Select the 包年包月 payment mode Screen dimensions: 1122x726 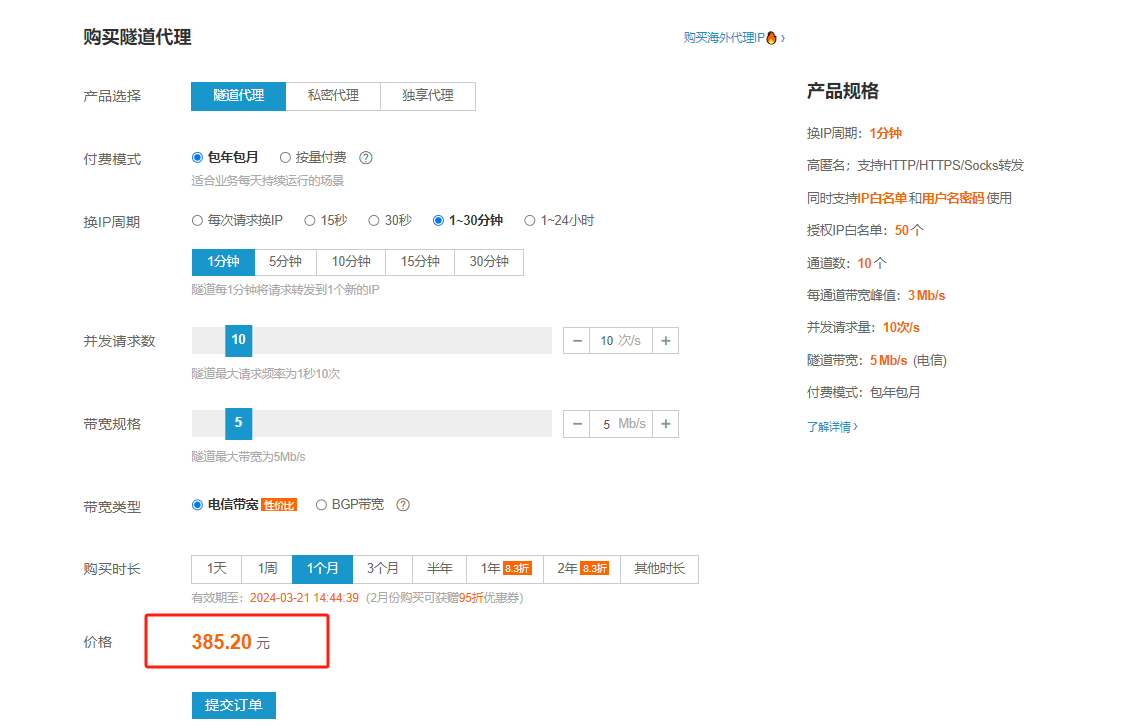click(x=225, y=157)
